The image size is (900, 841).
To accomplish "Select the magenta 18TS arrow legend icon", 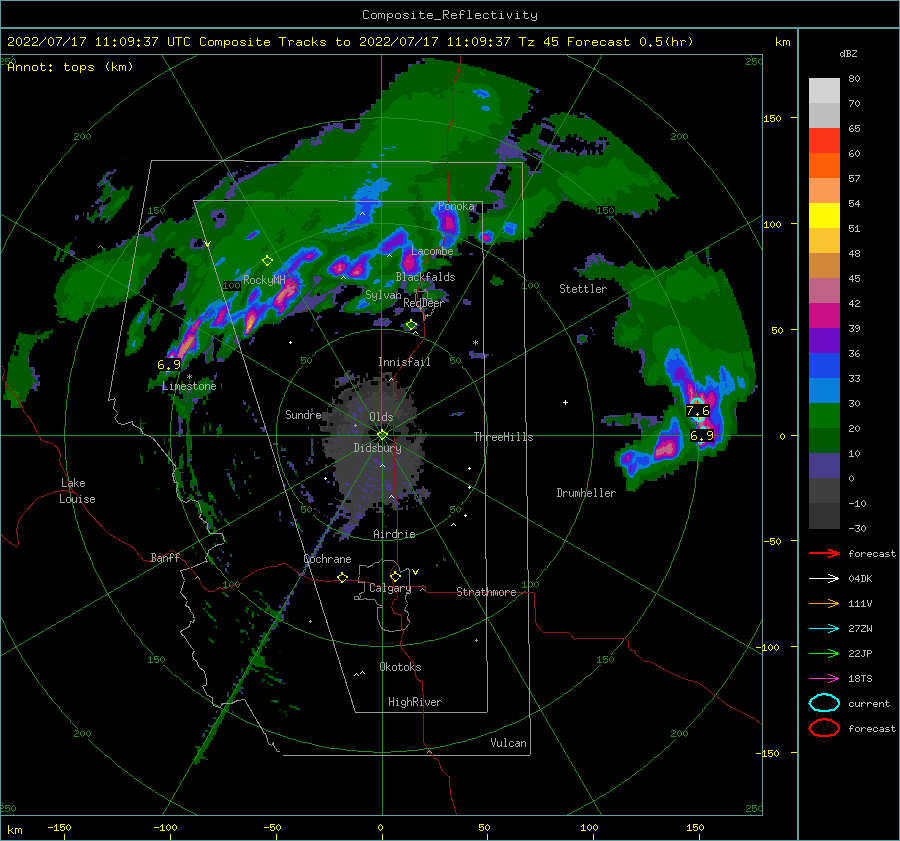I will [824, 679].
